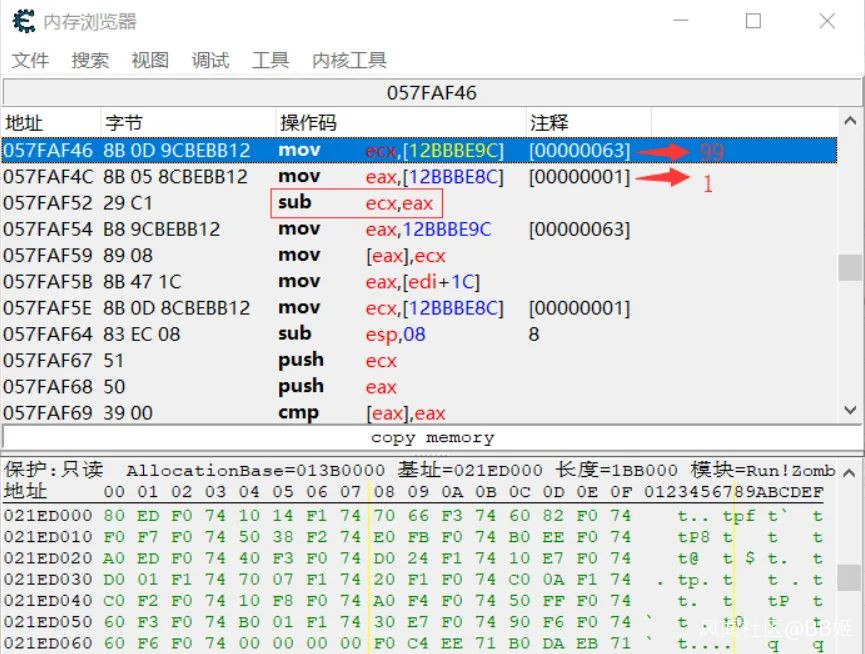Select the sub esp,08 row
This screenshot has width=865, height=654.
coord(419,334)
